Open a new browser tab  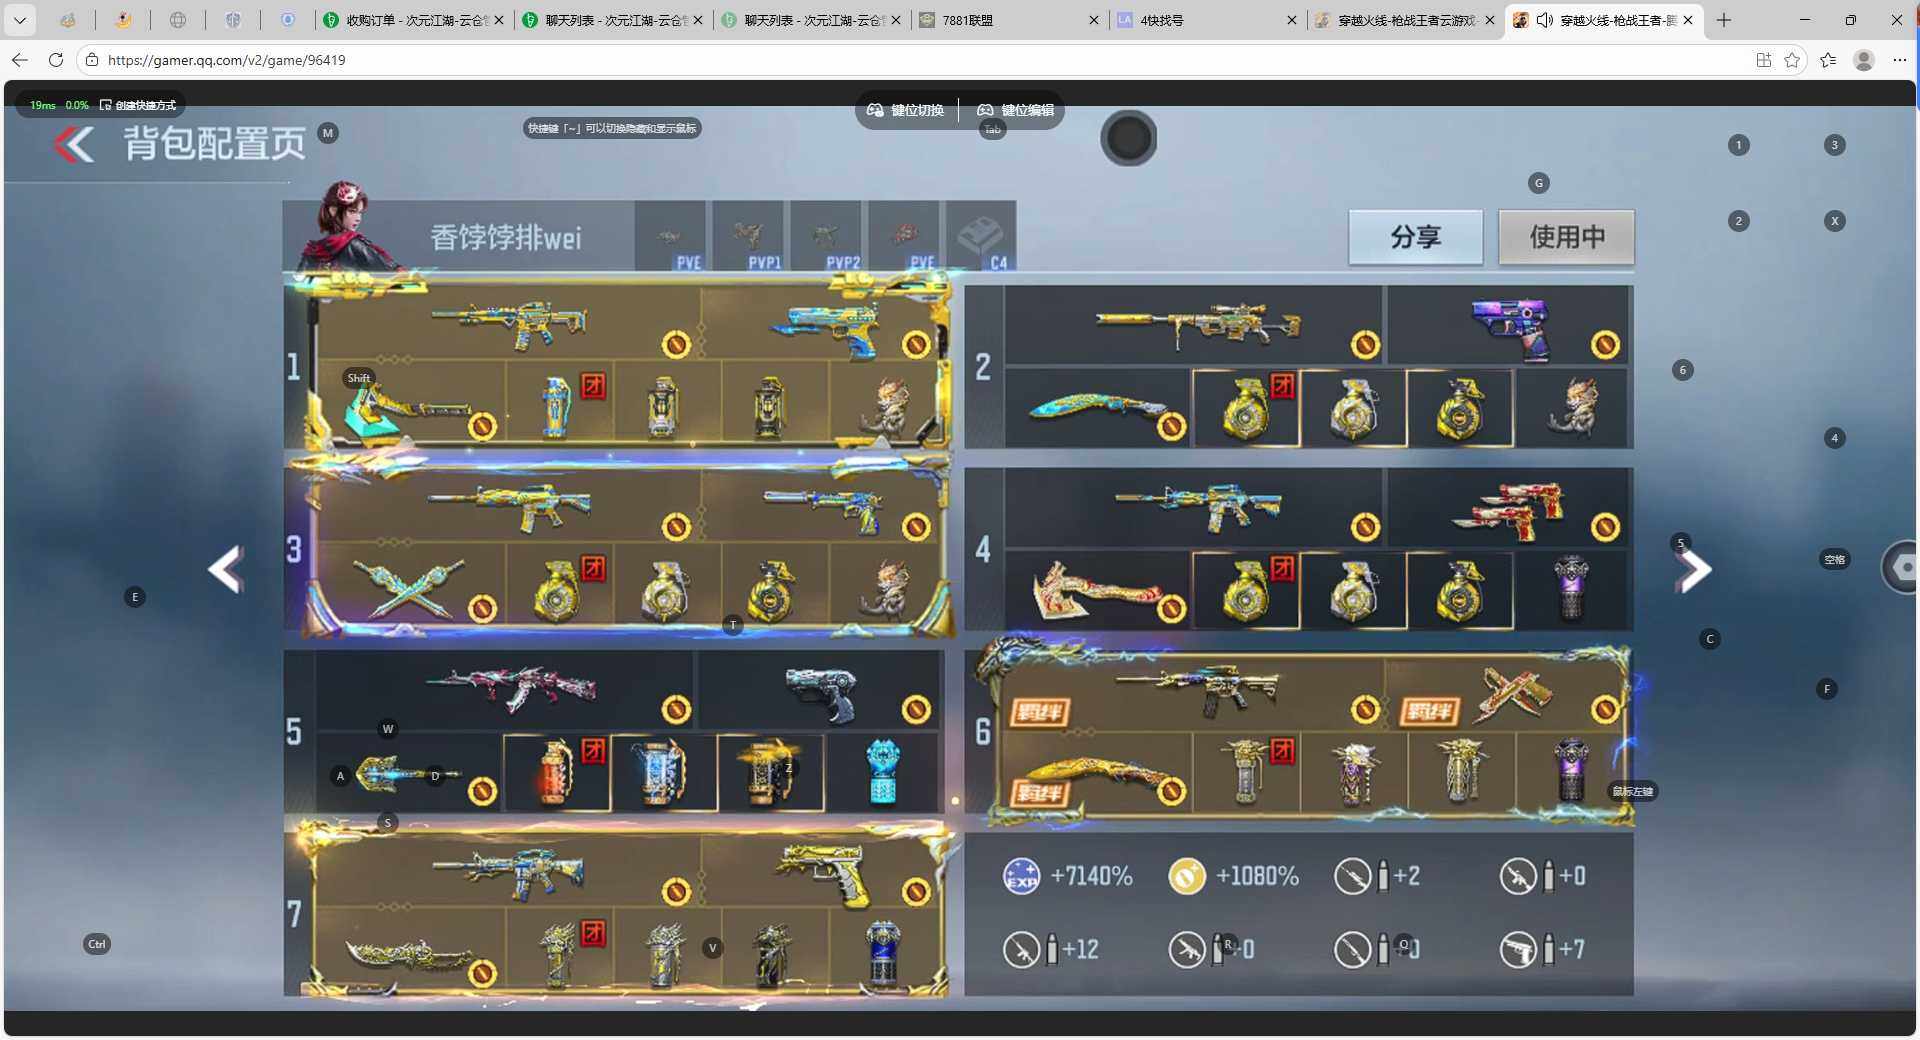[1724, 20]
